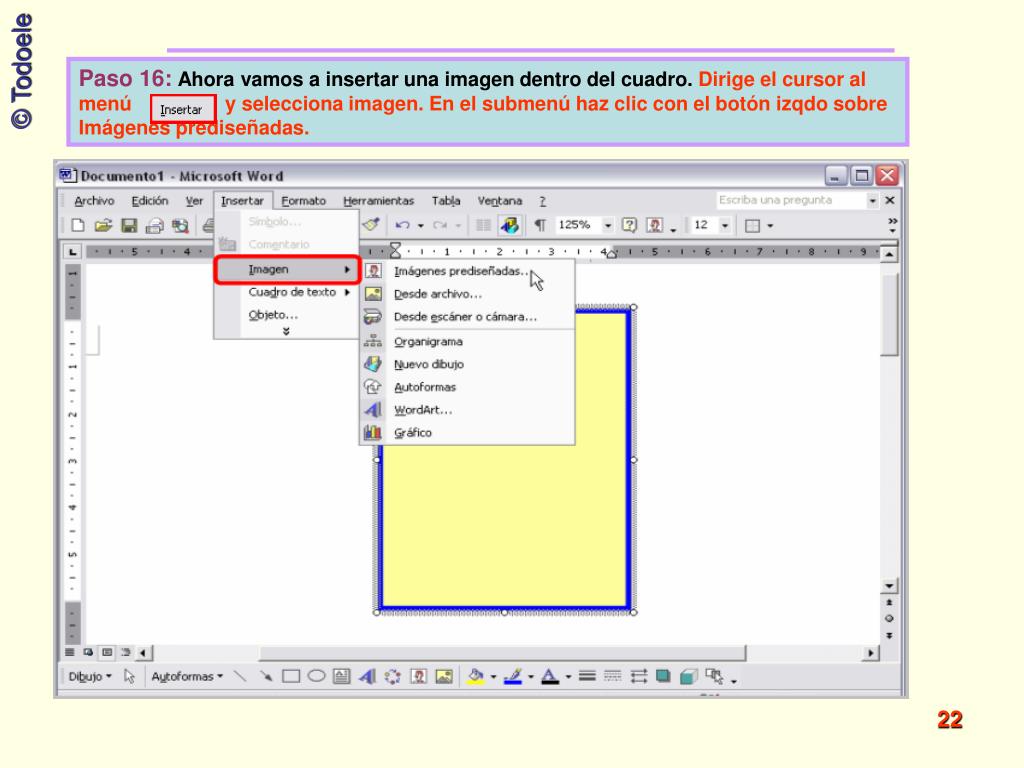Click the Font Color A swatch

(x=551, y=677)
